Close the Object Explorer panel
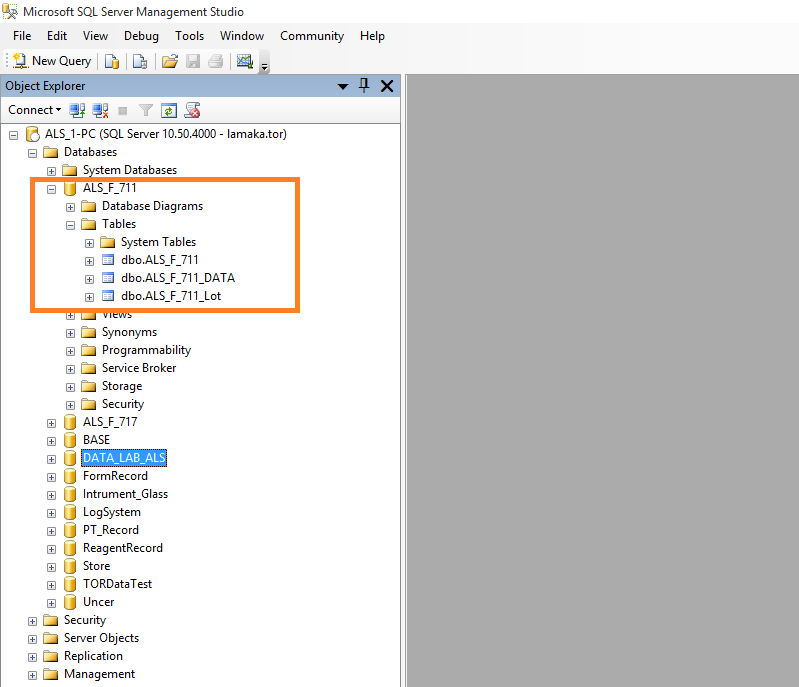This screenshot has width=799, height=687. pos(387,86)
